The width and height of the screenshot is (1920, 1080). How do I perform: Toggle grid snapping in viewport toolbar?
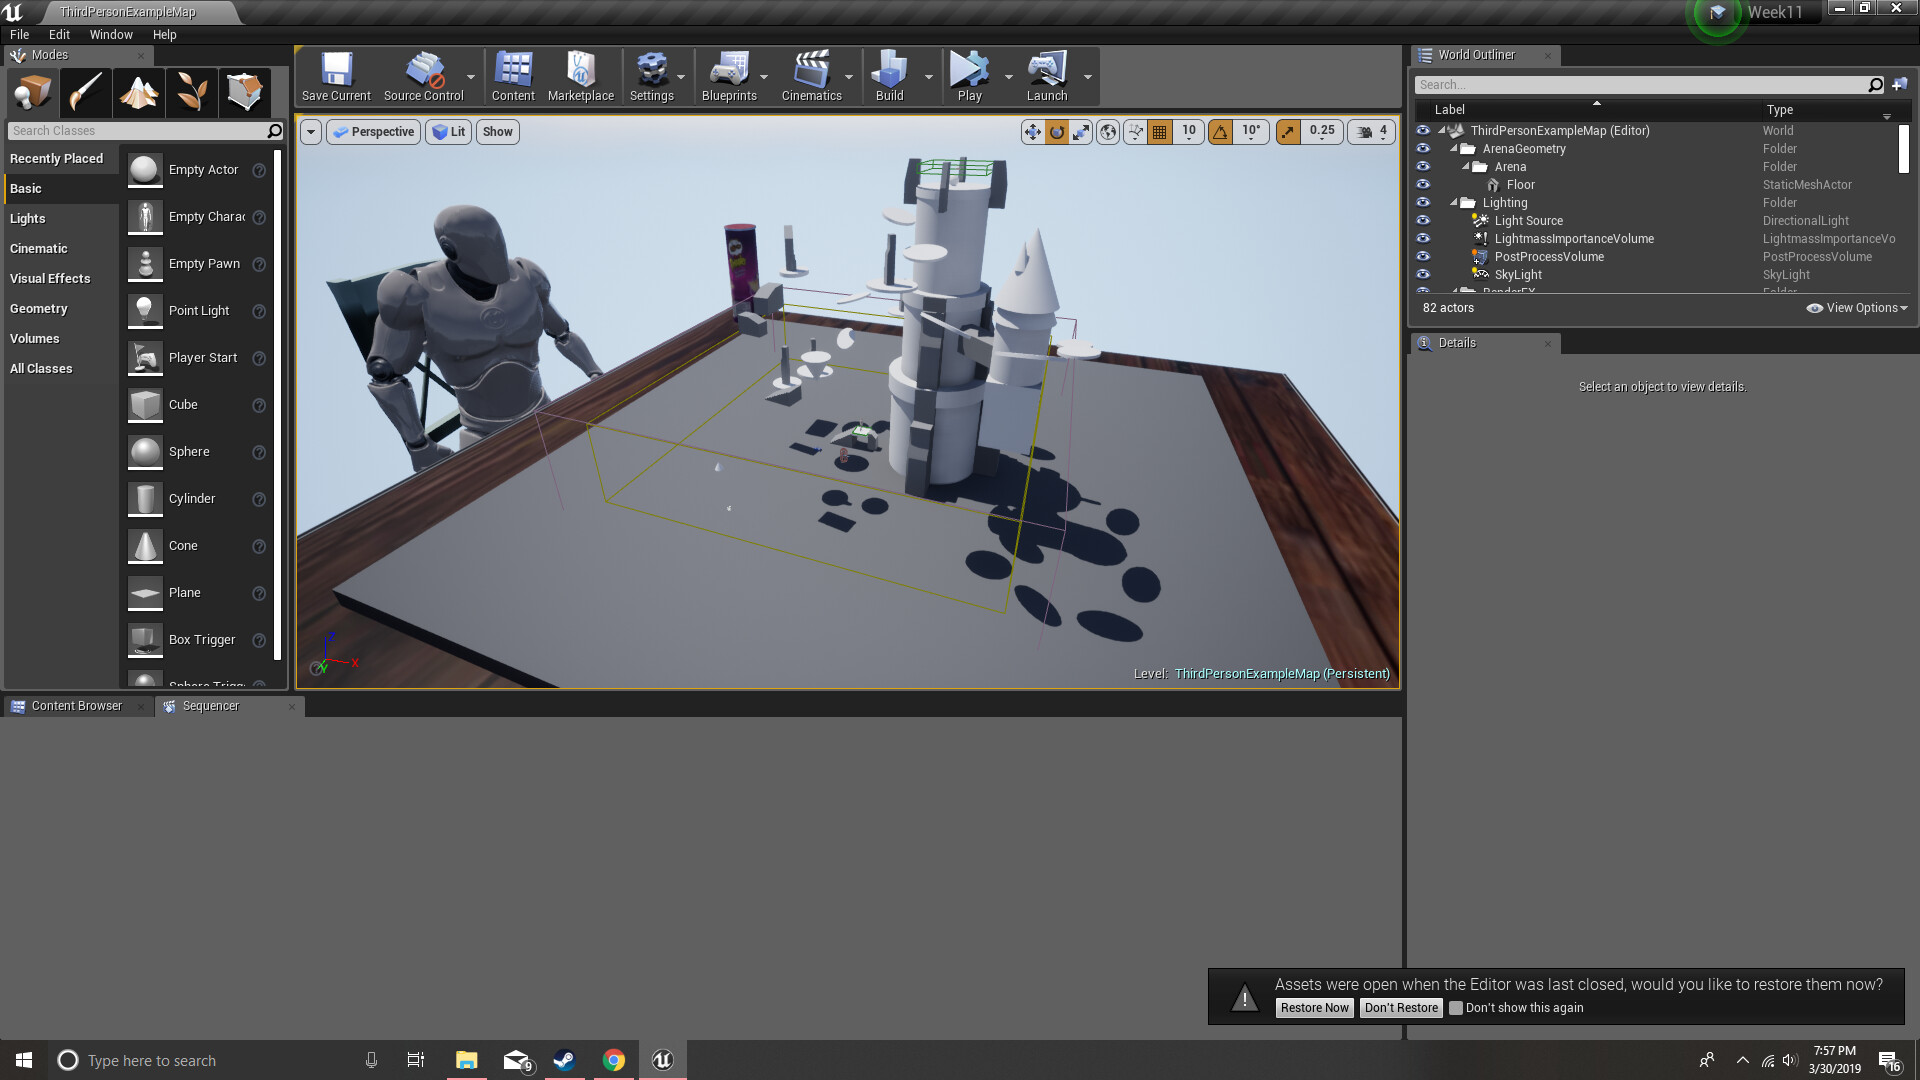[x=1159, y=132]
